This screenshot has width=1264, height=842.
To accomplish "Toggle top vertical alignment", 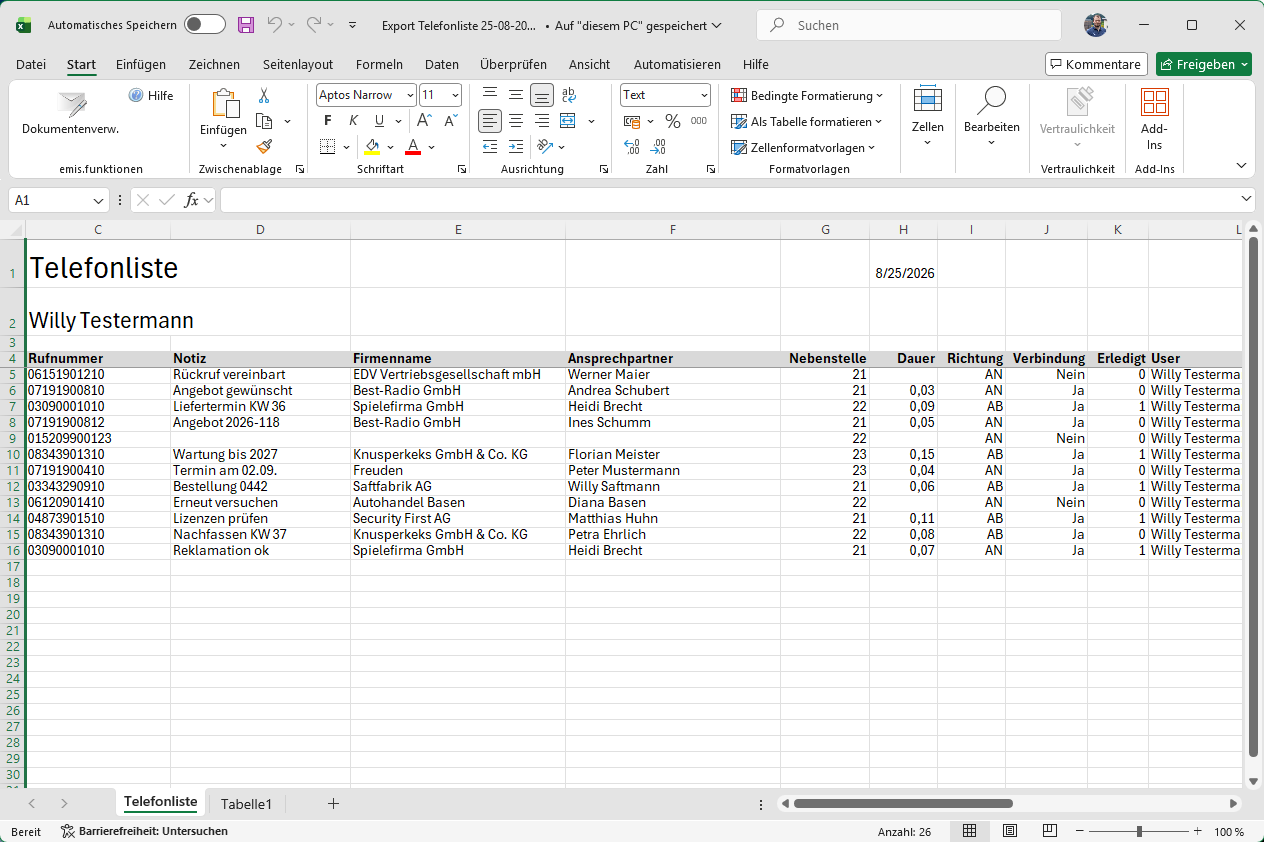I will [490, 95].
